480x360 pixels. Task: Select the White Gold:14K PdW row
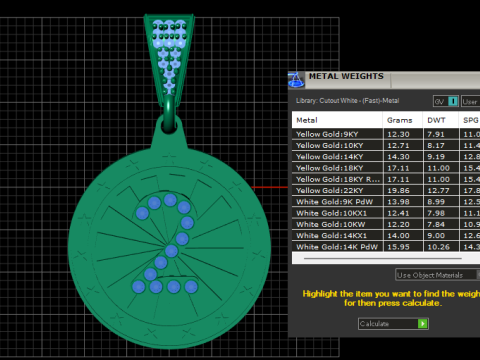point(386,247)
